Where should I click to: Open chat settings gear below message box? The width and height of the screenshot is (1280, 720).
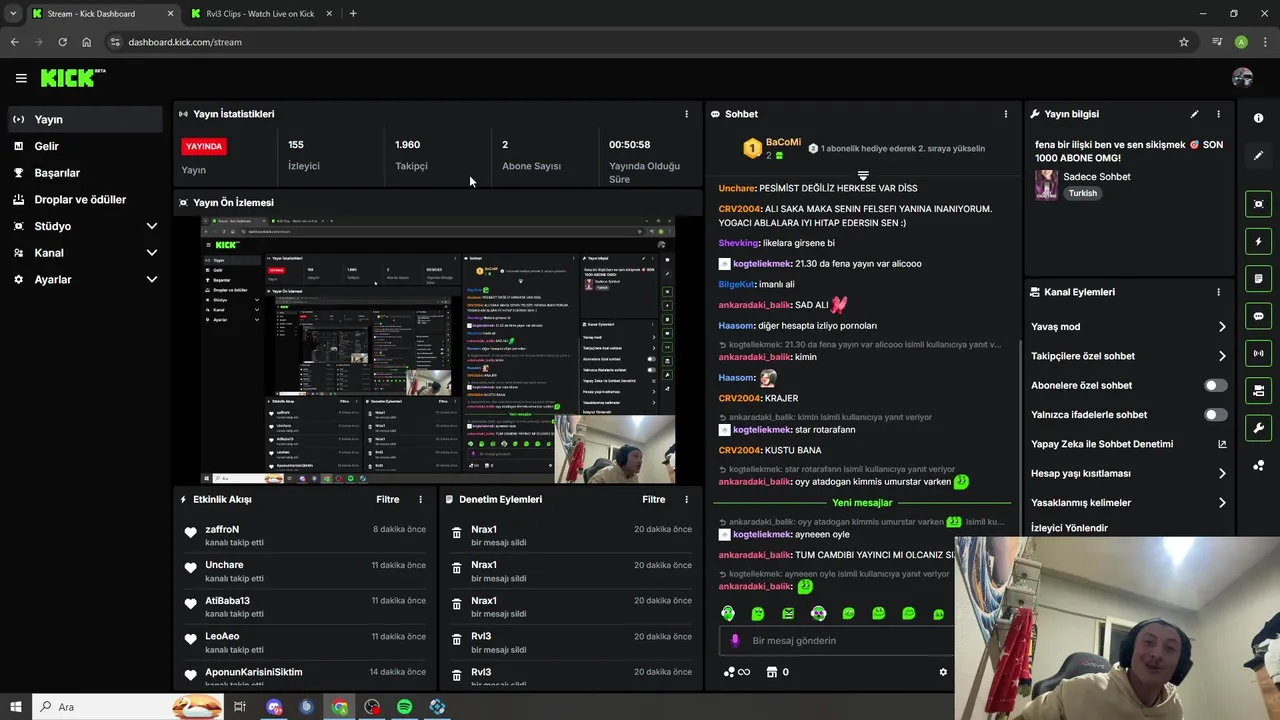point(942,672)
